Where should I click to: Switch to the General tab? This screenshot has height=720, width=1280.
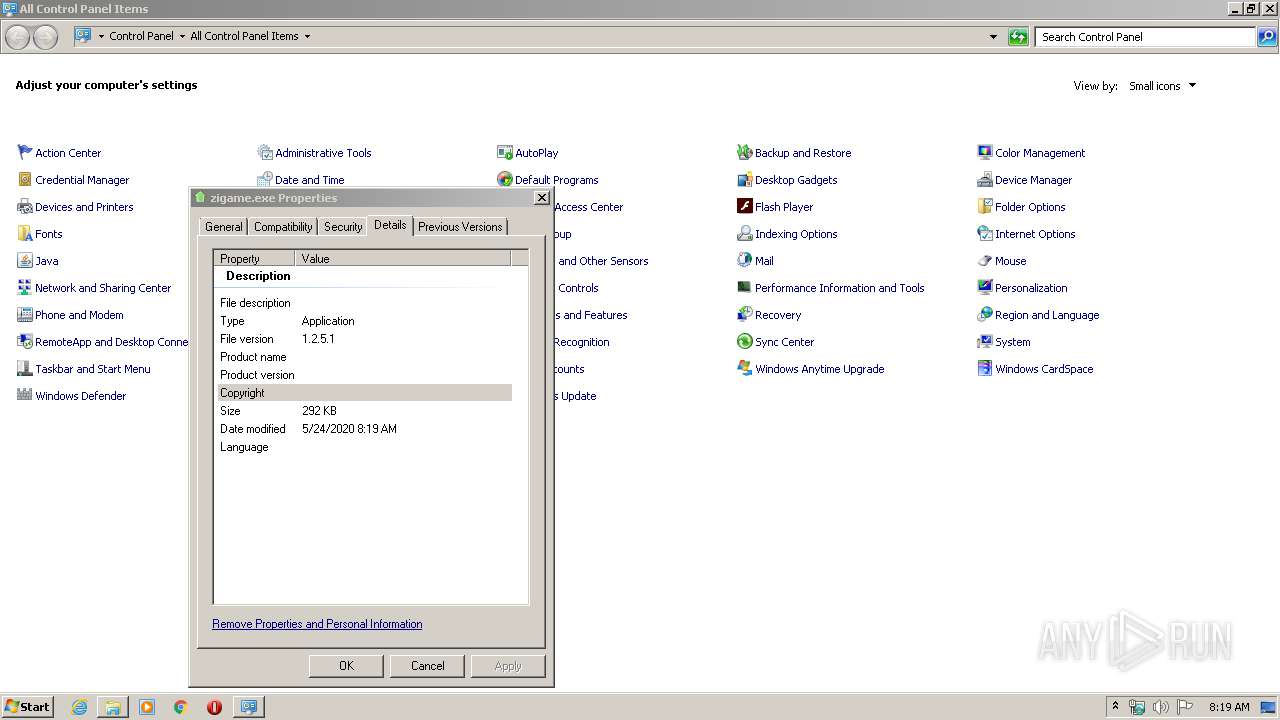(223, 227)
